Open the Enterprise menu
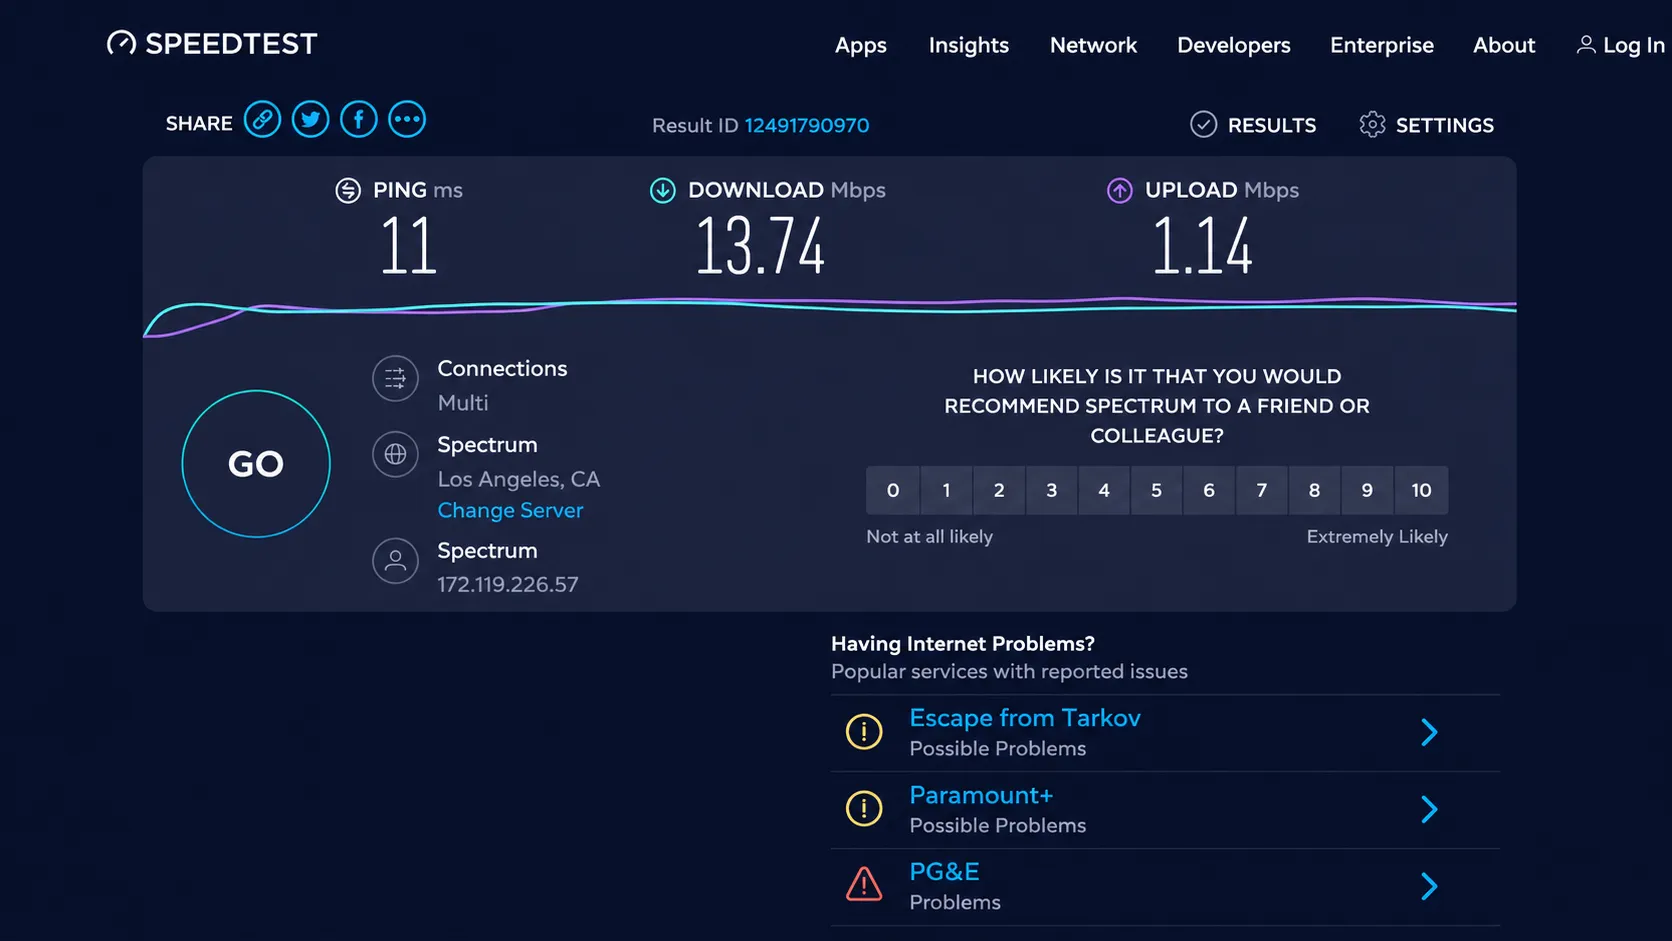This screenshot has width=1672, height=941. tap(1382, 45)
